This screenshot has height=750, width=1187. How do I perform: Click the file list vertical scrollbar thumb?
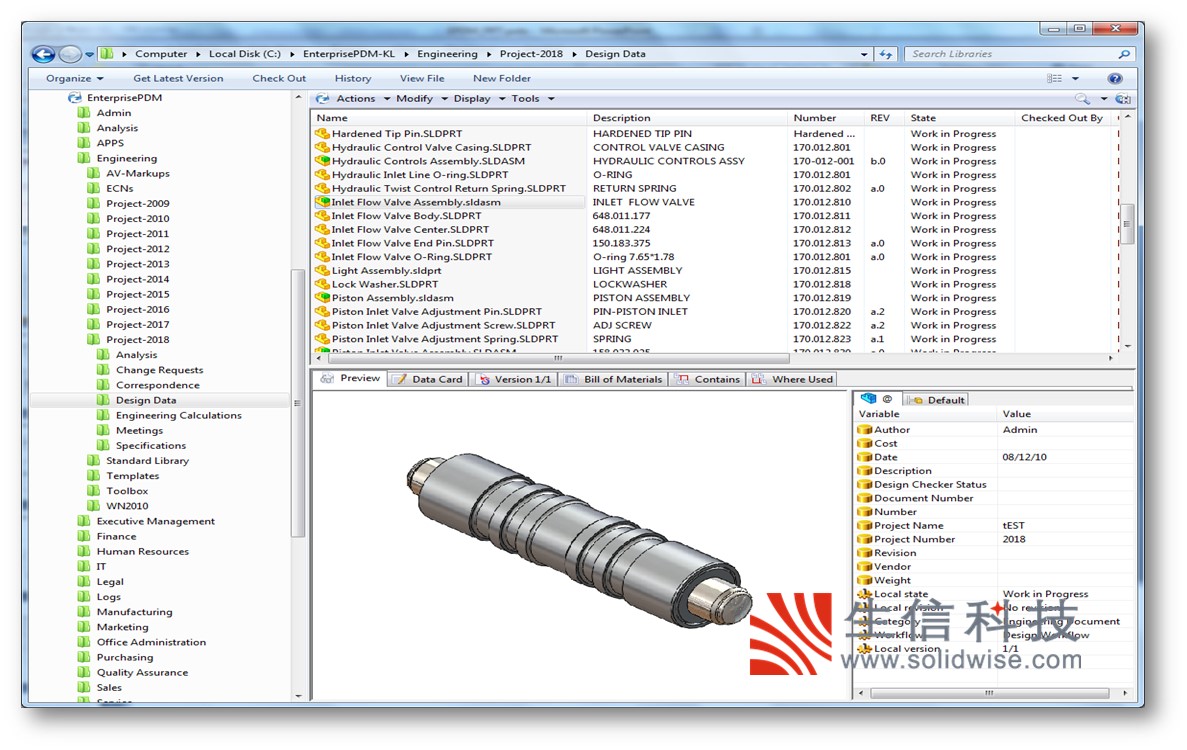pyautogui.click(x=1127, y=224)
